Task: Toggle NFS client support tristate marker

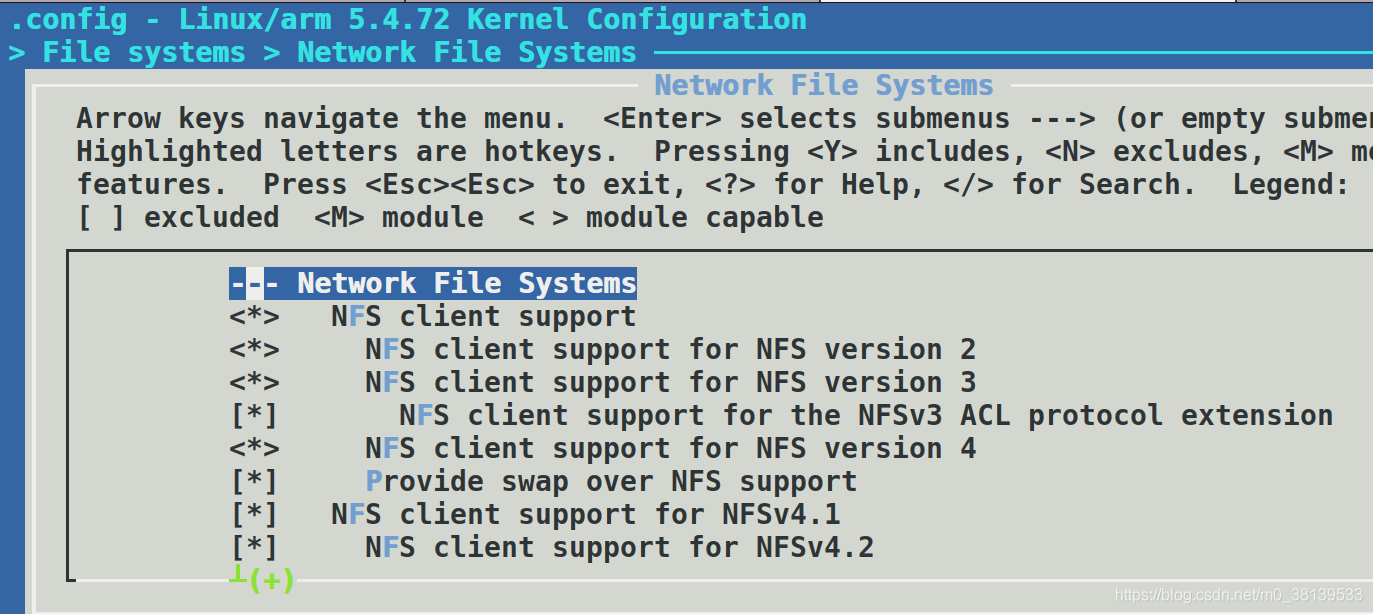Action: (x=254, y=317)
